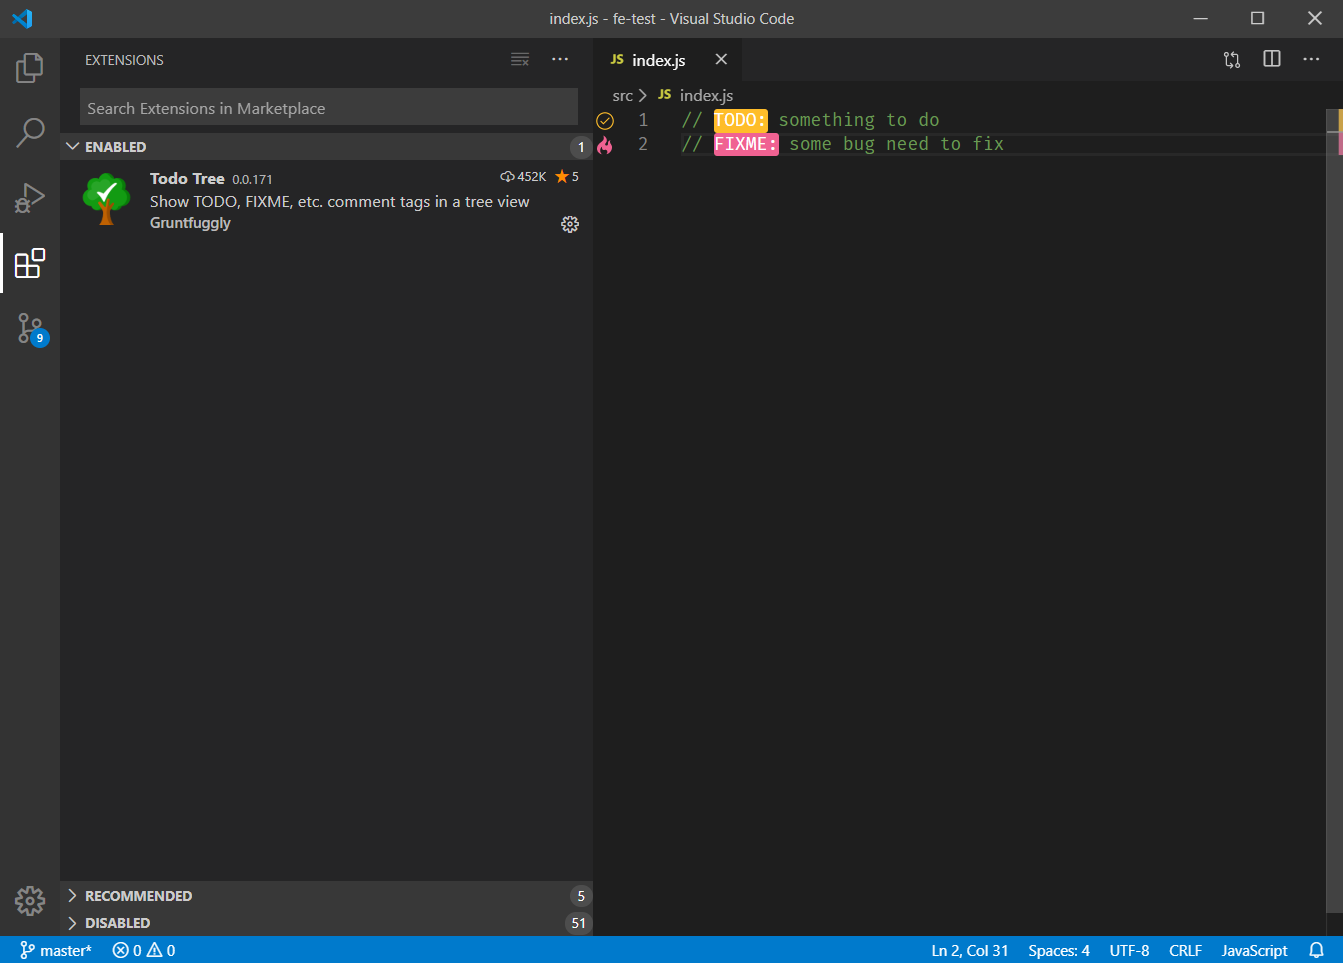This screenshot has width=1343, height=963.
Task: Expand the RECOMMENDED extensions section
Action: (x=326, y=896)
